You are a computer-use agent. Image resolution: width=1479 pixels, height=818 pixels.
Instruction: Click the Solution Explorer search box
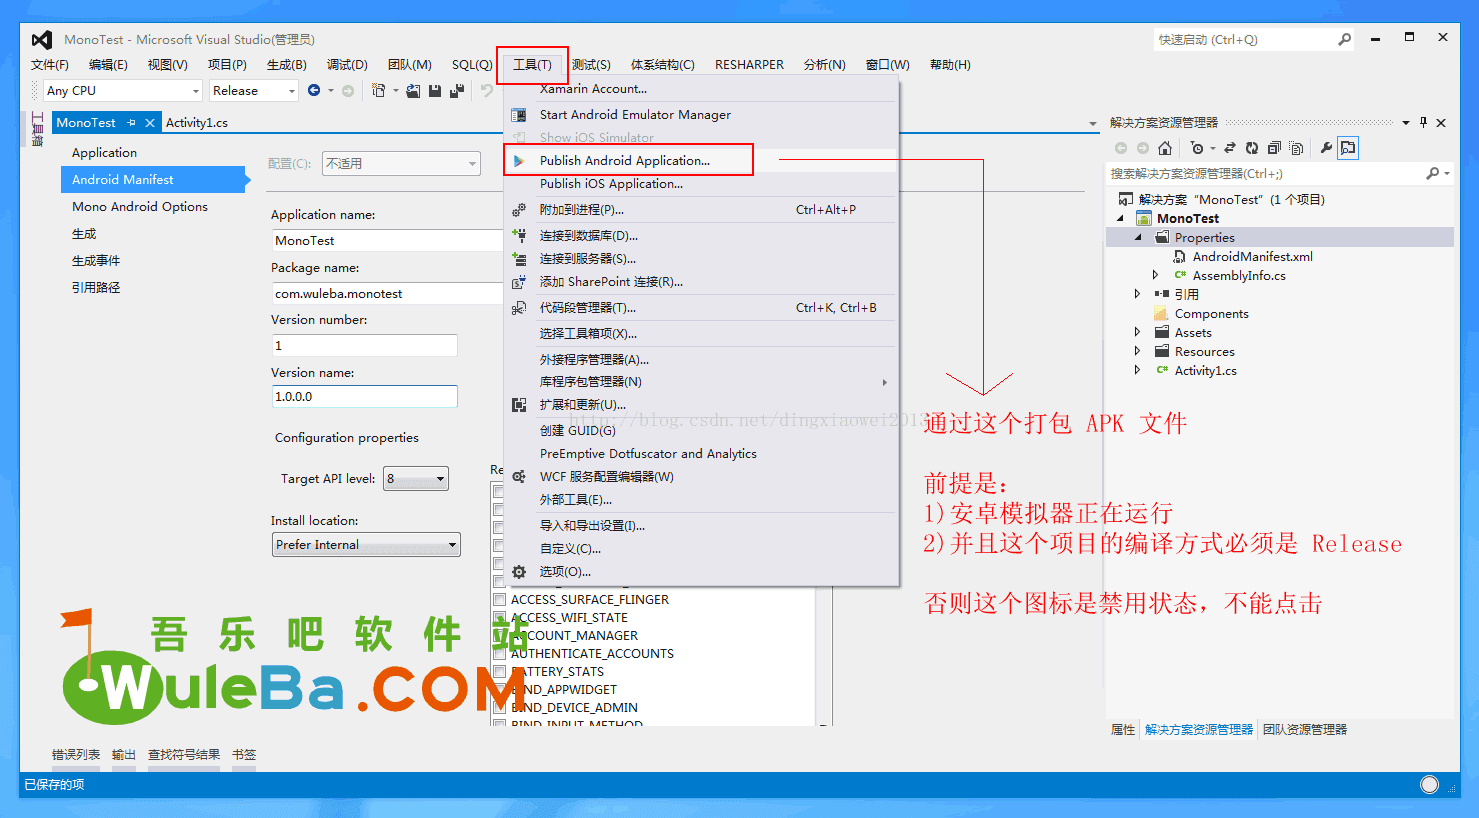(1266, 173)
